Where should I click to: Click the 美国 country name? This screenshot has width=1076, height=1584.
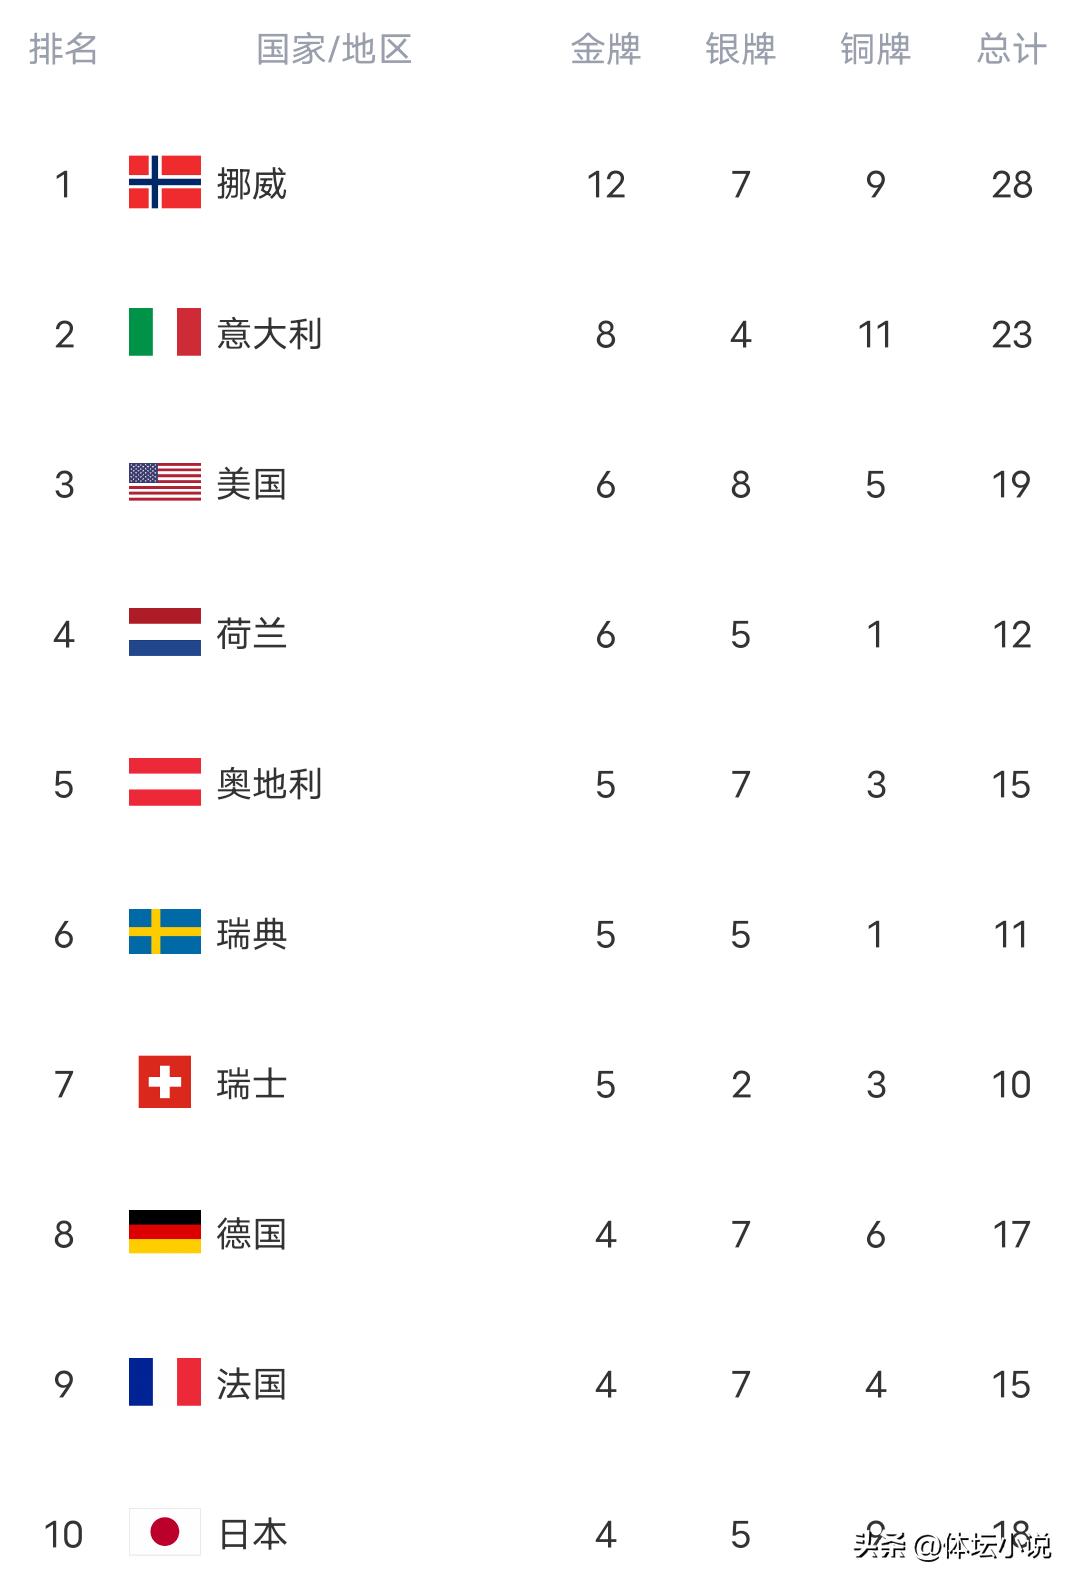pyautogui.click(x=252, y=484)
